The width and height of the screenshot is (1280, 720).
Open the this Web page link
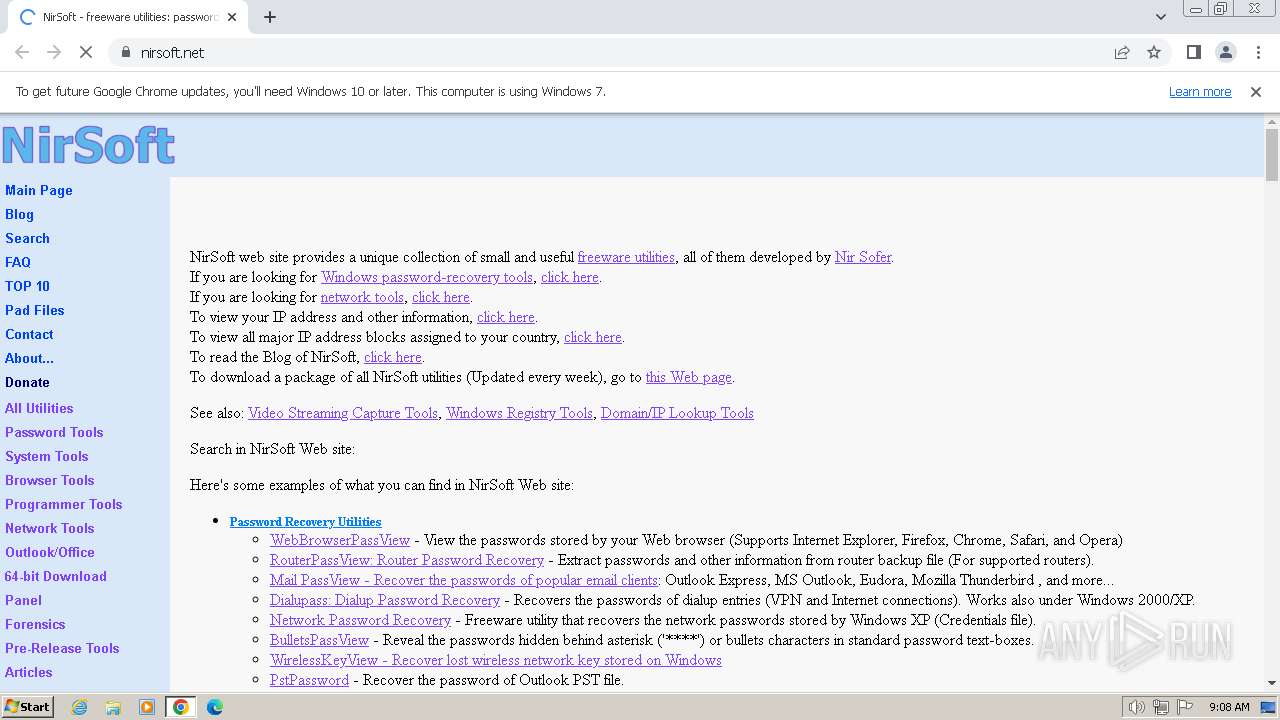(x=689, y=377)
